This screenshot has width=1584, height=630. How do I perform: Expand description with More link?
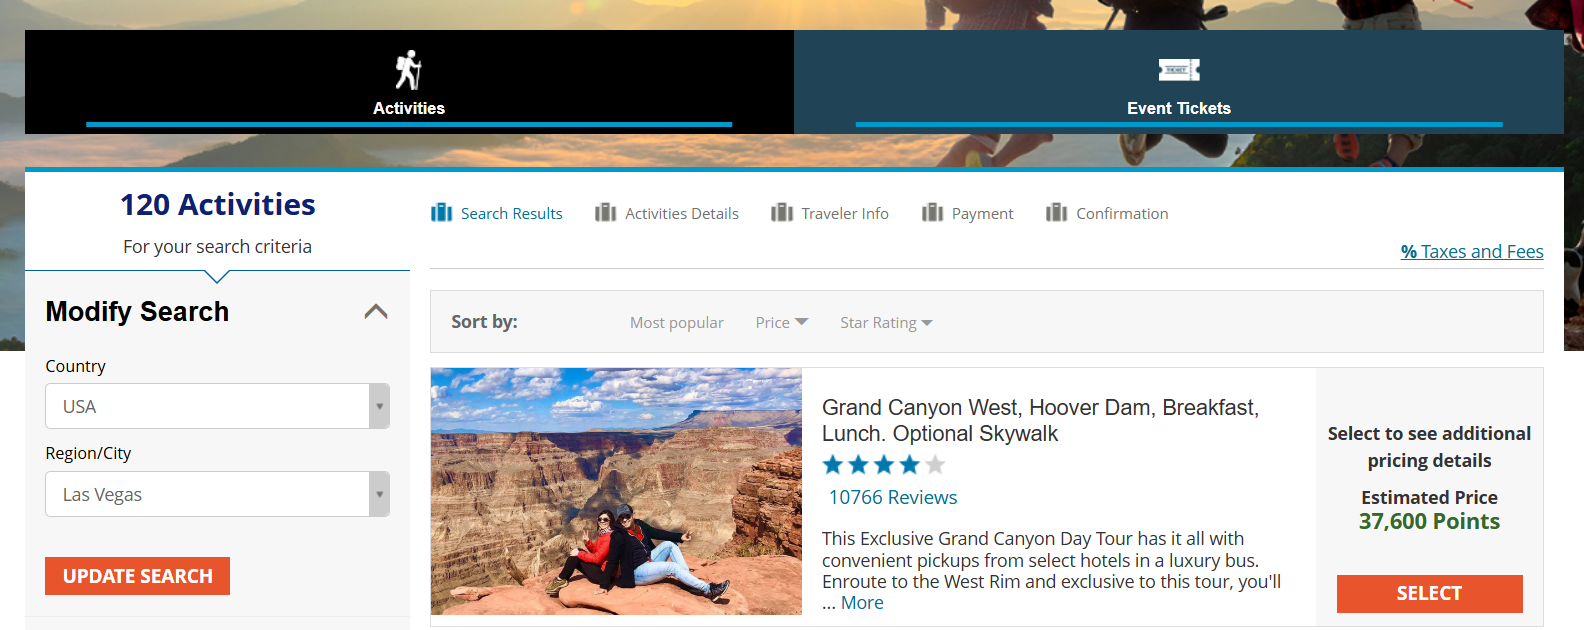(862, 603)
